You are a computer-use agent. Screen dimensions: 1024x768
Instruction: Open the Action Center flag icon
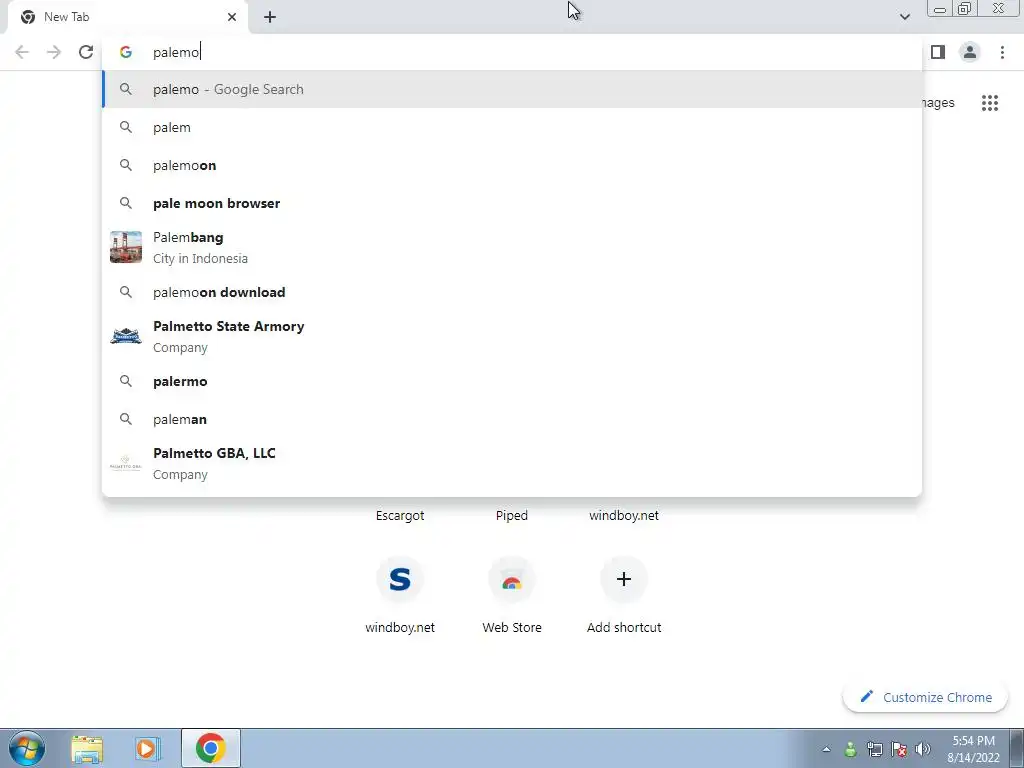coord(899,749)
